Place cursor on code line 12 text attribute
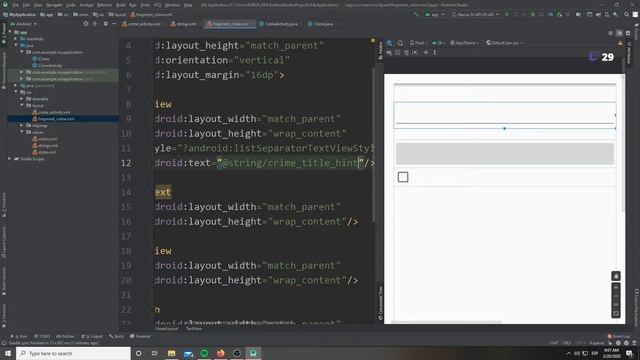This screenshot has height=360, width=640. pos(264,163)
